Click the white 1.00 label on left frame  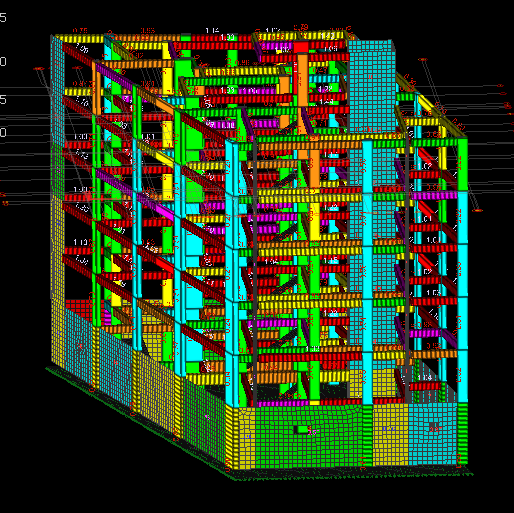80,136
